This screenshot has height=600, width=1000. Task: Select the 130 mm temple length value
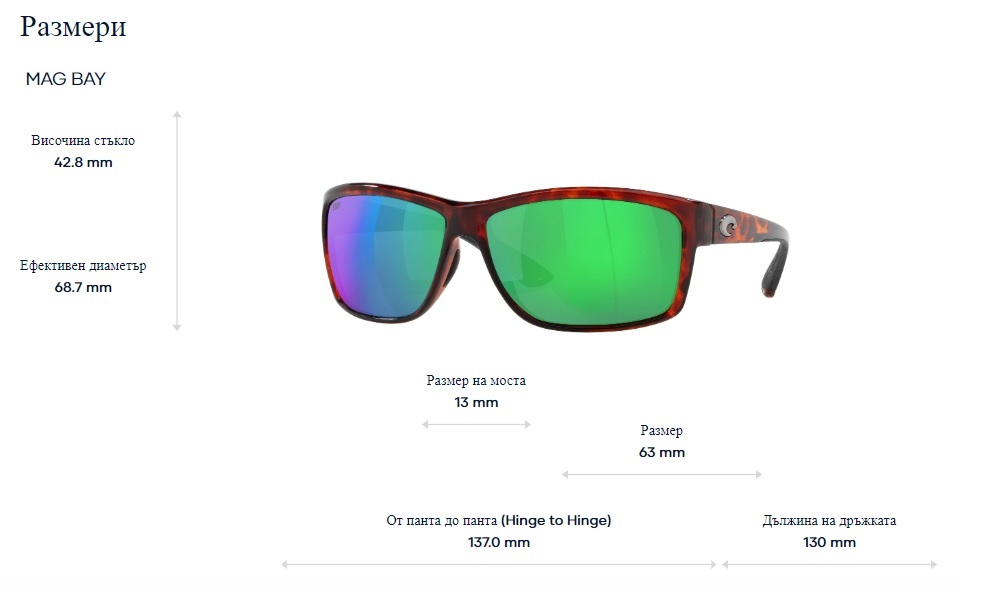pyautogui.click(x=829, y=542)
